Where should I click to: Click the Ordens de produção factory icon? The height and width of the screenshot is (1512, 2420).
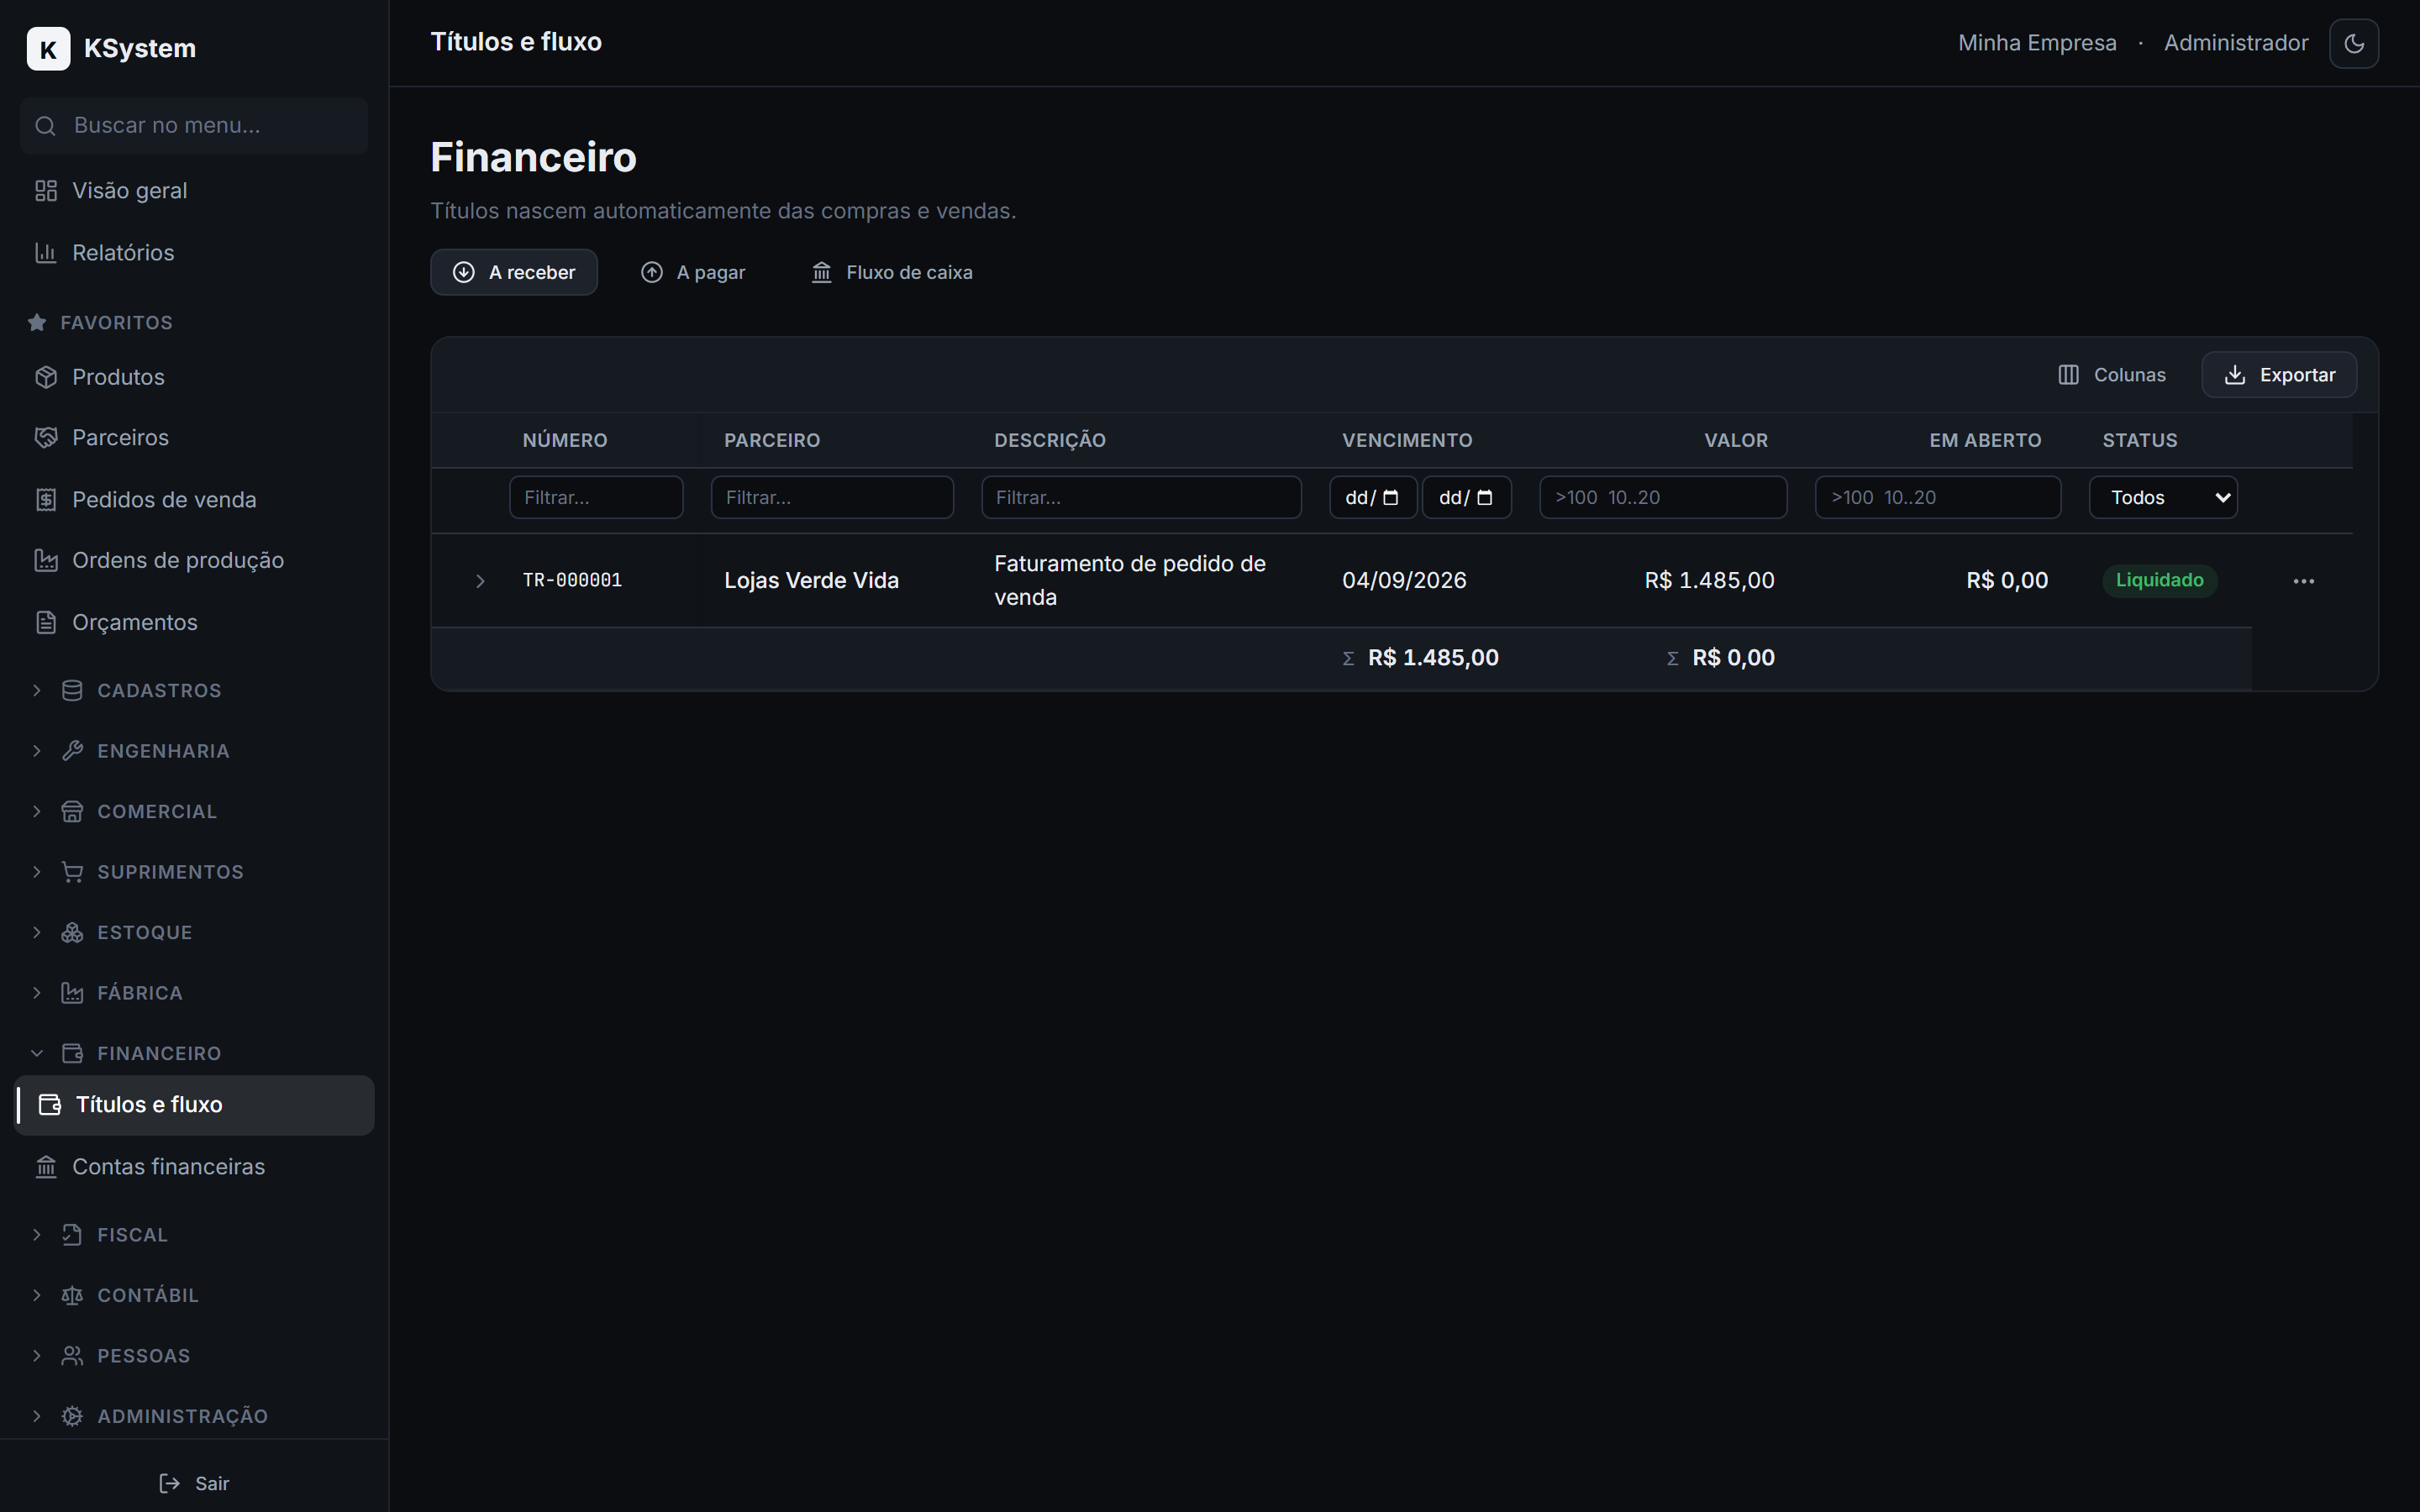pyautogui.click(x=46, y=561)
